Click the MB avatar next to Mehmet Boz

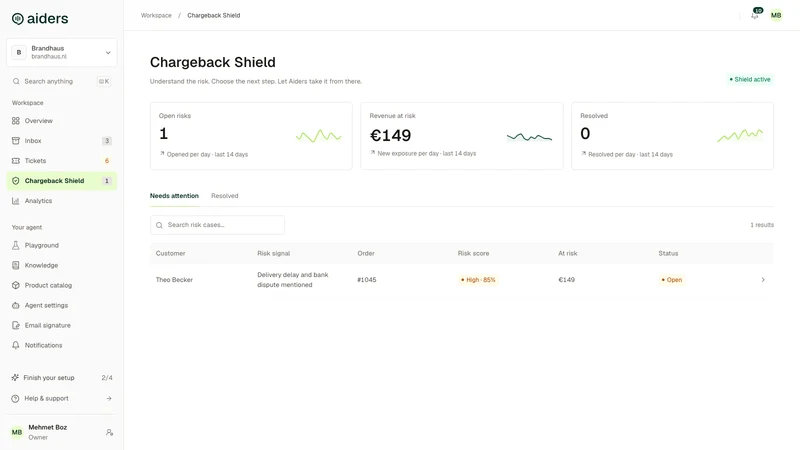point(17,432)
